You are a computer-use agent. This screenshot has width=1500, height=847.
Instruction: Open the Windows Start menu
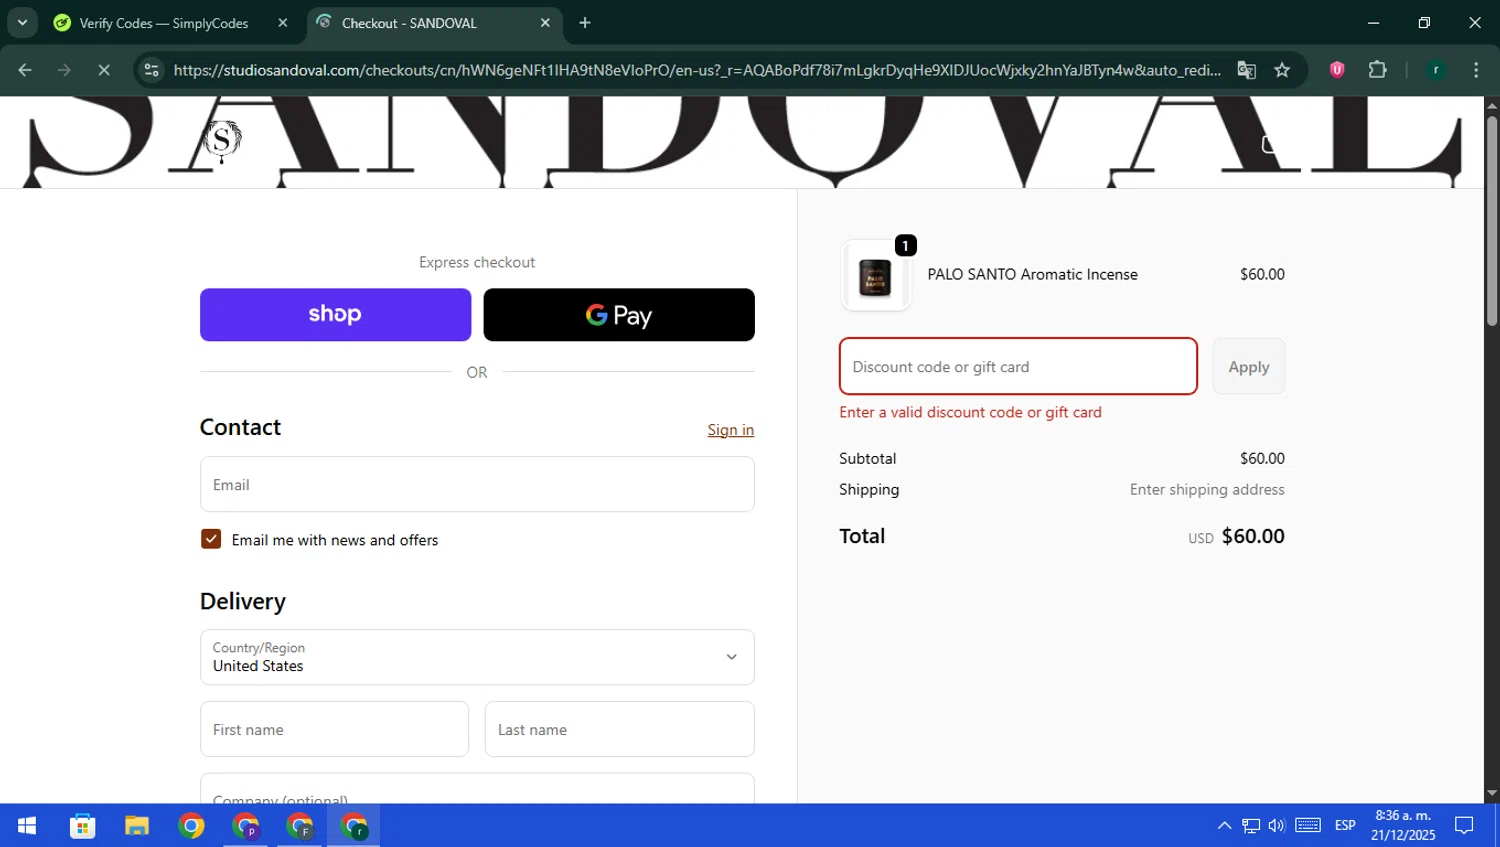point(27,826)
